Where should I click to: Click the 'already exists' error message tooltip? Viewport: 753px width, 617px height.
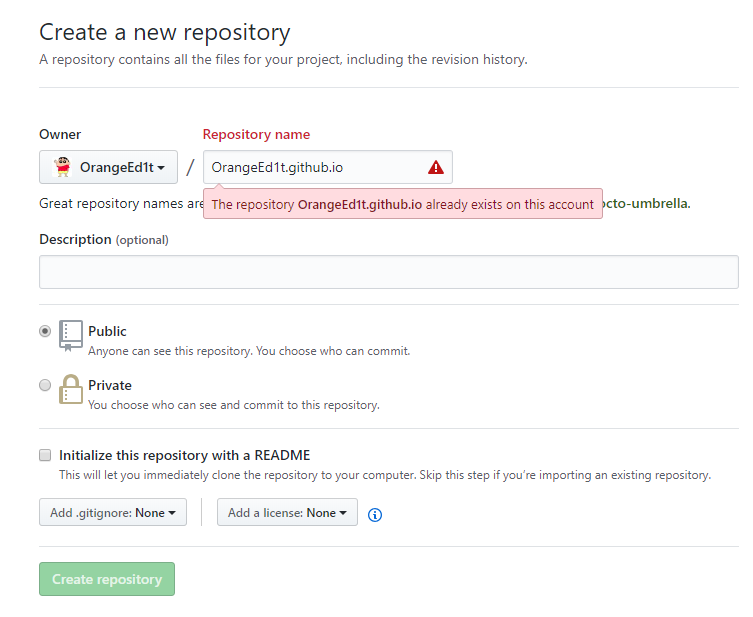tap(402, 204)
